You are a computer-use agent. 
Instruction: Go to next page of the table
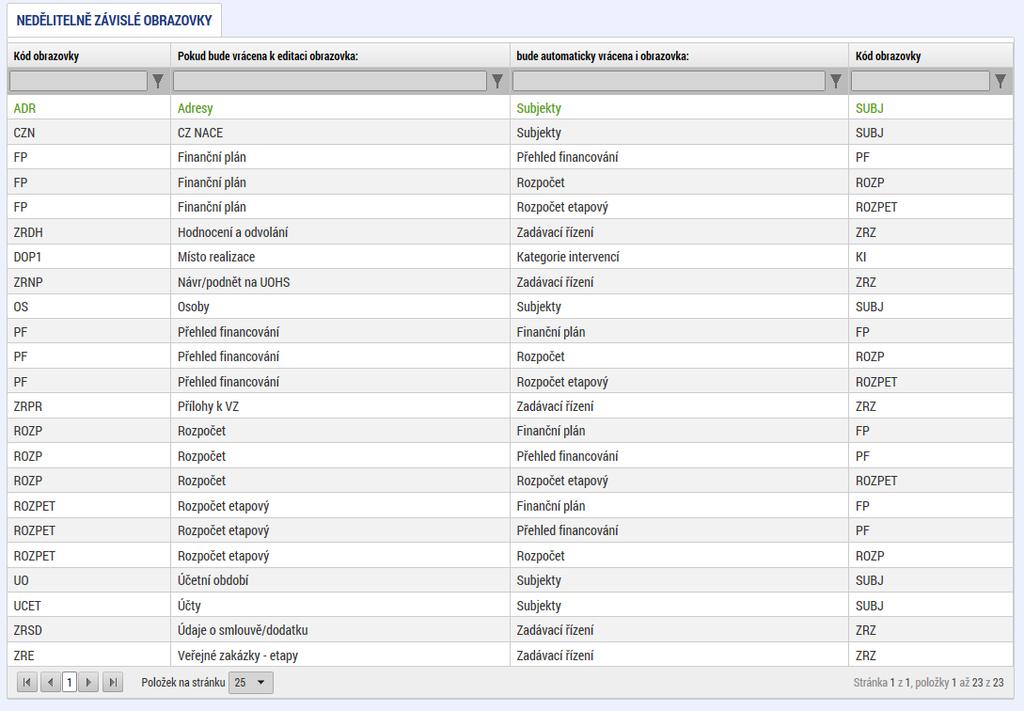(x=89, y=682)
